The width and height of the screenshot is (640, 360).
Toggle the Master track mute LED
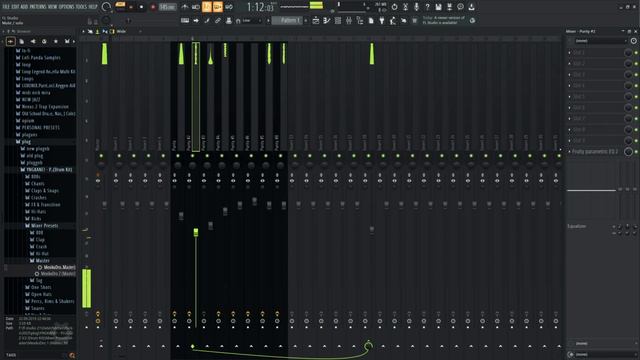(101, 156)
